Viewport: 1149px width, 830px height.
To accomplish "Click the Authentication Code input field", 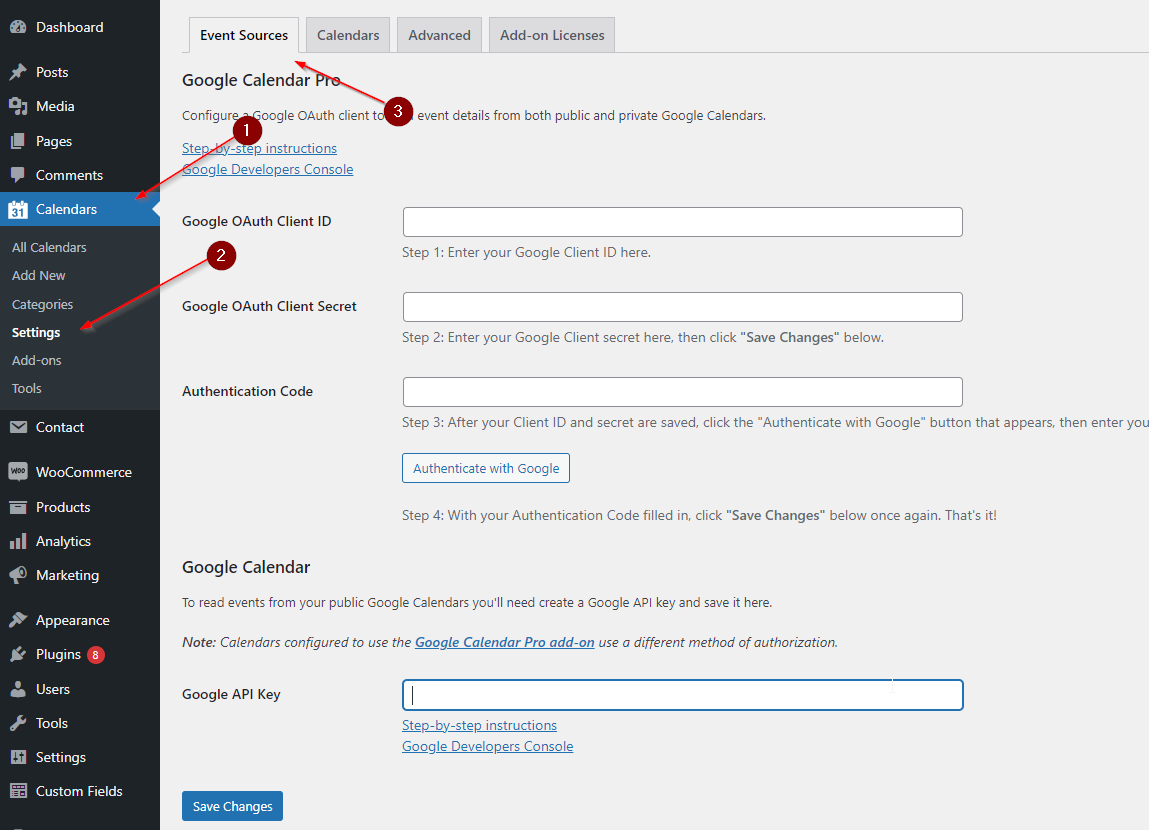I will [x=682, y=392].
